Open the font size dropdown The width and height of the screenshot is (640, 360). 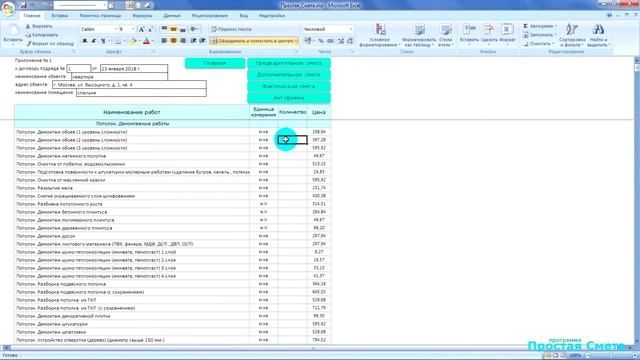133,29
